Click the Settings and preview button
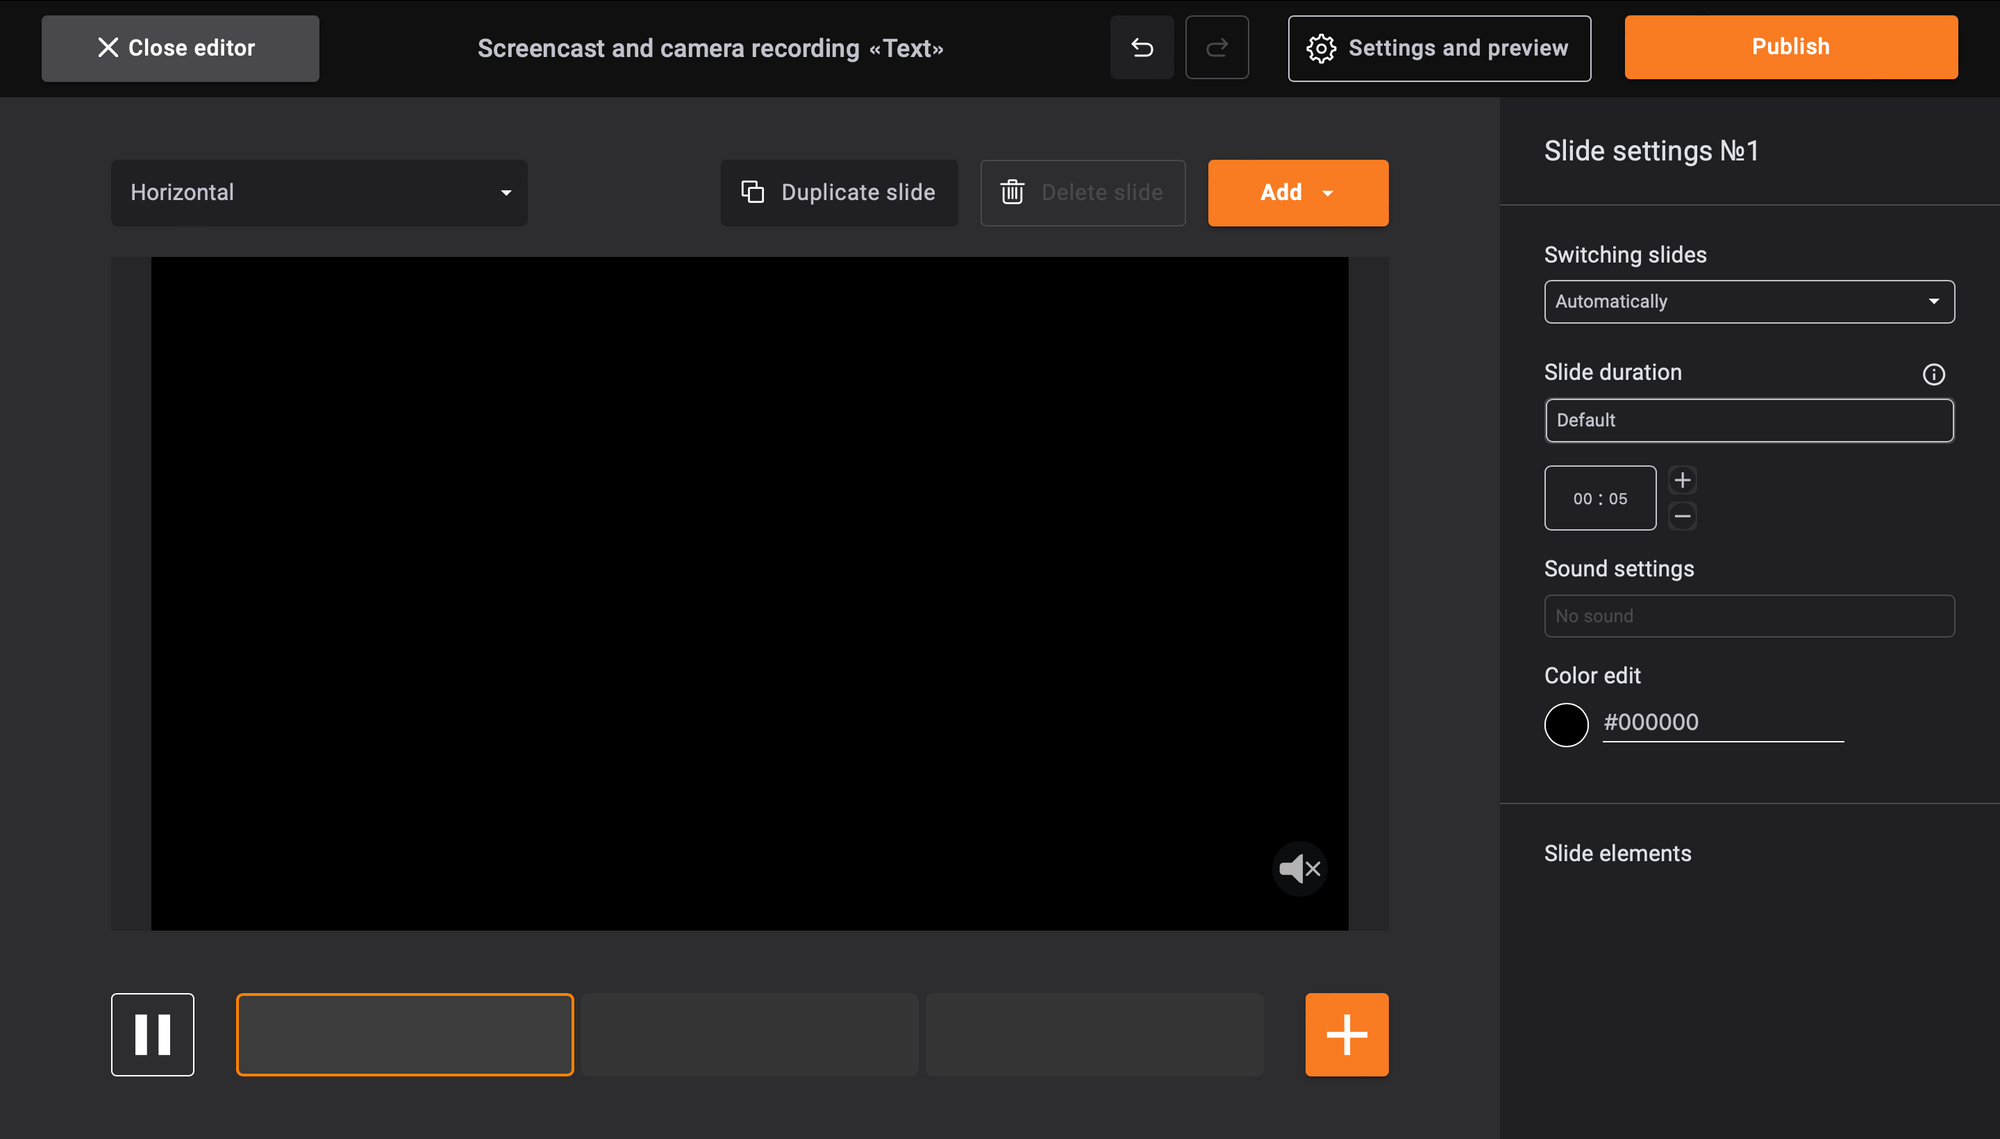Screen dimensions: 2000x1139 pos(1439,48)
